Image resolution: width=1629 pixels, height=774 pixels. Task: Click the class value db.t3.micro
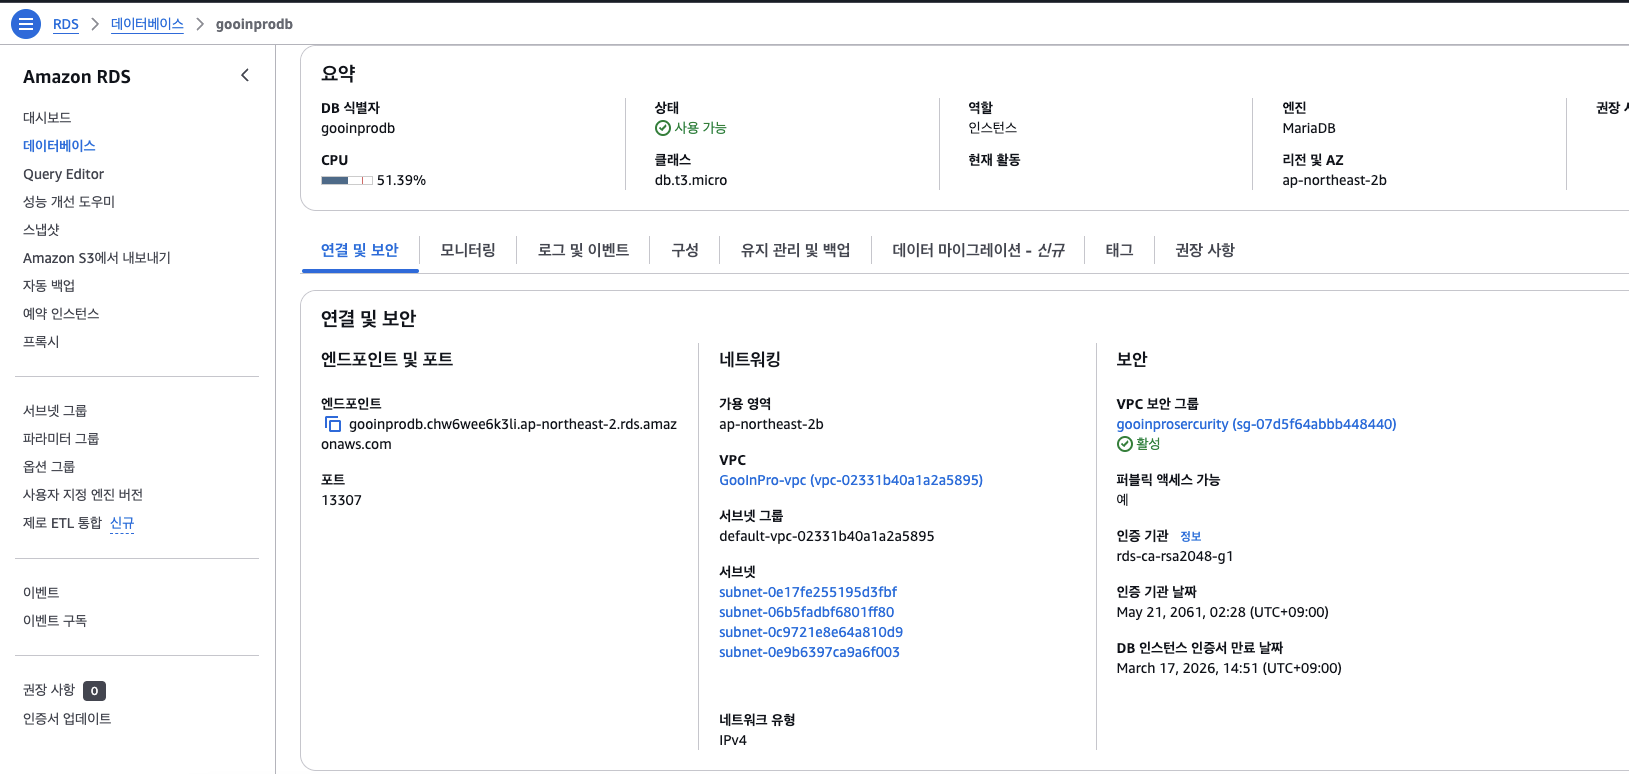[691, 180]
